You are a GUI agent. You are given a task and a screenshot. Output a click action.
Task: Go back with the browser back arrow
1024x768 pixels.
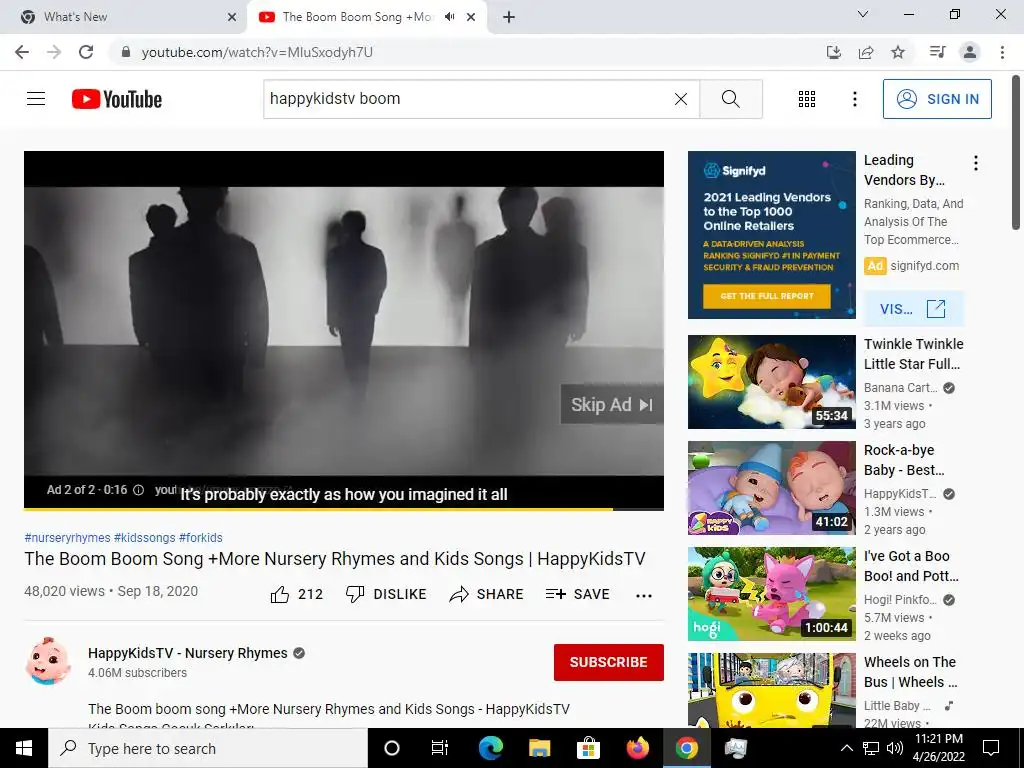coord(22,52)
